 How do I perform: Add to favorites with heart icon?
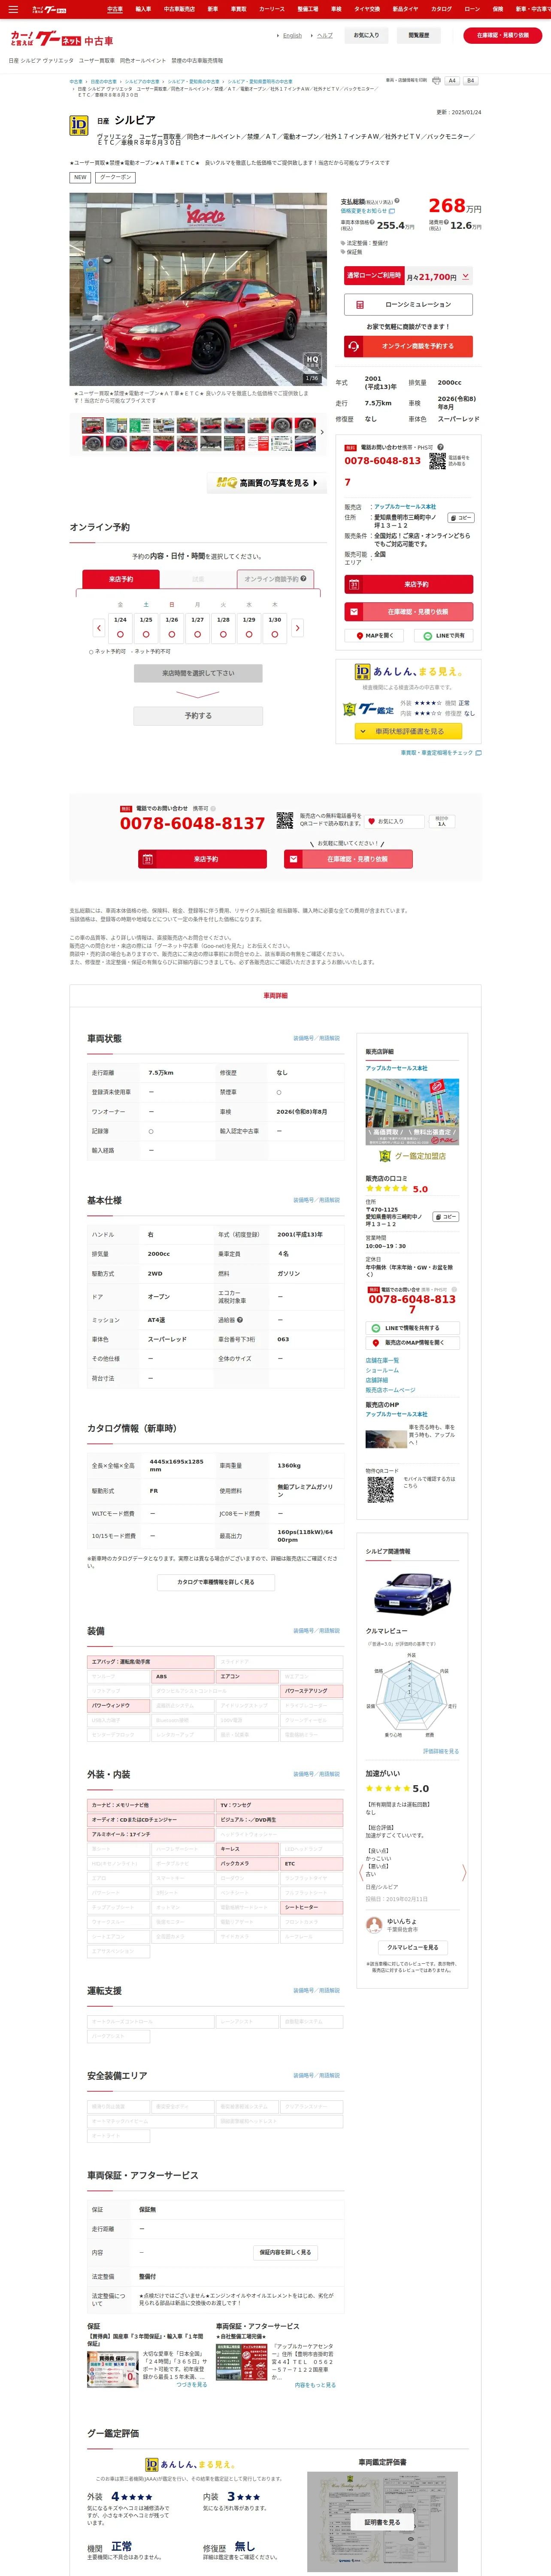tap(394, 821)
